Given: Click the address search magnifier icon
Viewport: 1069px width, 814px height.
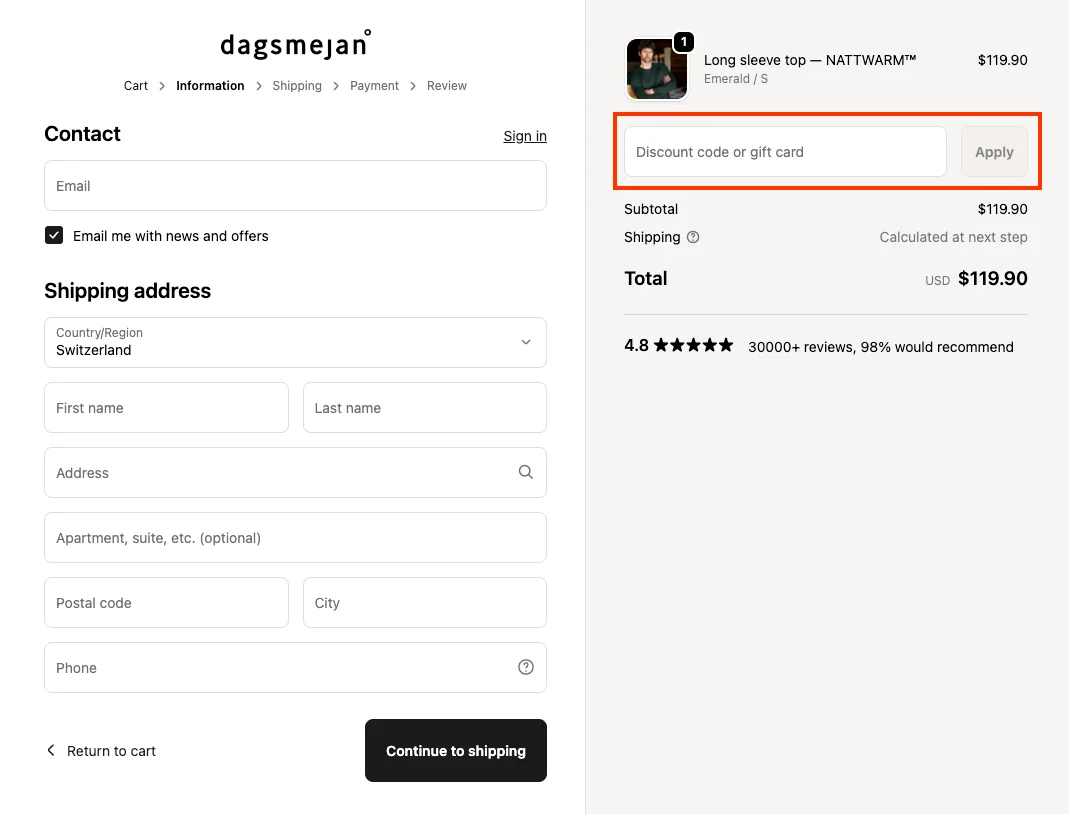Looking at the screenshot, I should [525, 472].
